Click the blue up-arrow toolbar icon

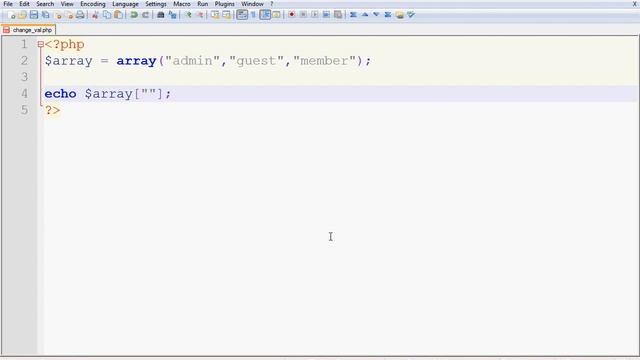coord(365,15)
